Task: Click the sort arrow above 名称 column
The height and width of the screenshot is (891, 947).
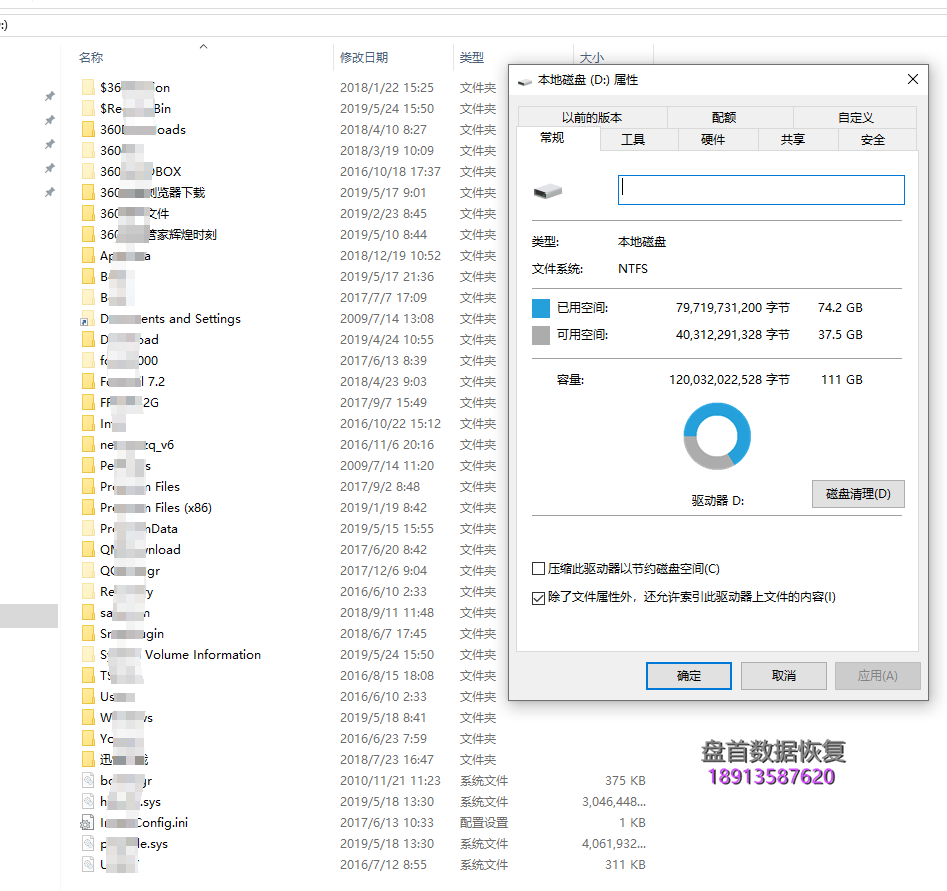Action: click(x=202, y=46)
